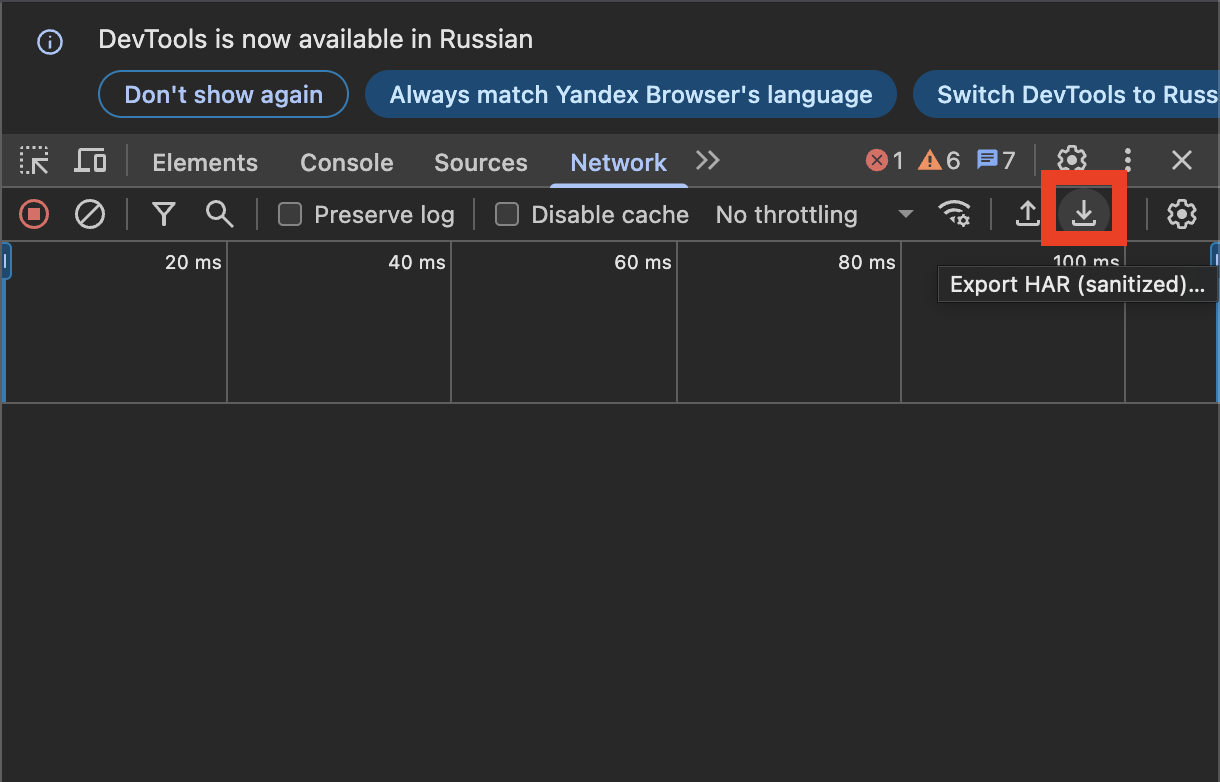Switch to the Console tab

(x=346, y=162)
